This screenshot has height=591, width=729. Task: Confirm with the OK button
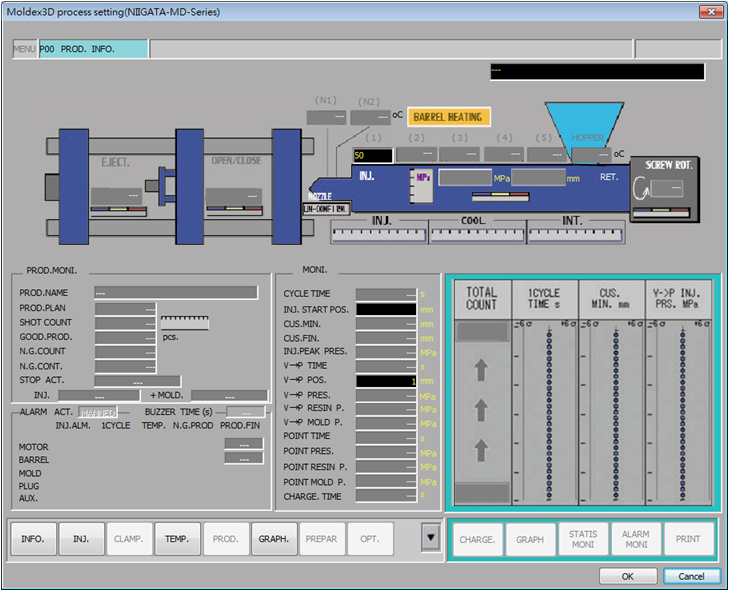pyautogui.click(x=628, y=577)
